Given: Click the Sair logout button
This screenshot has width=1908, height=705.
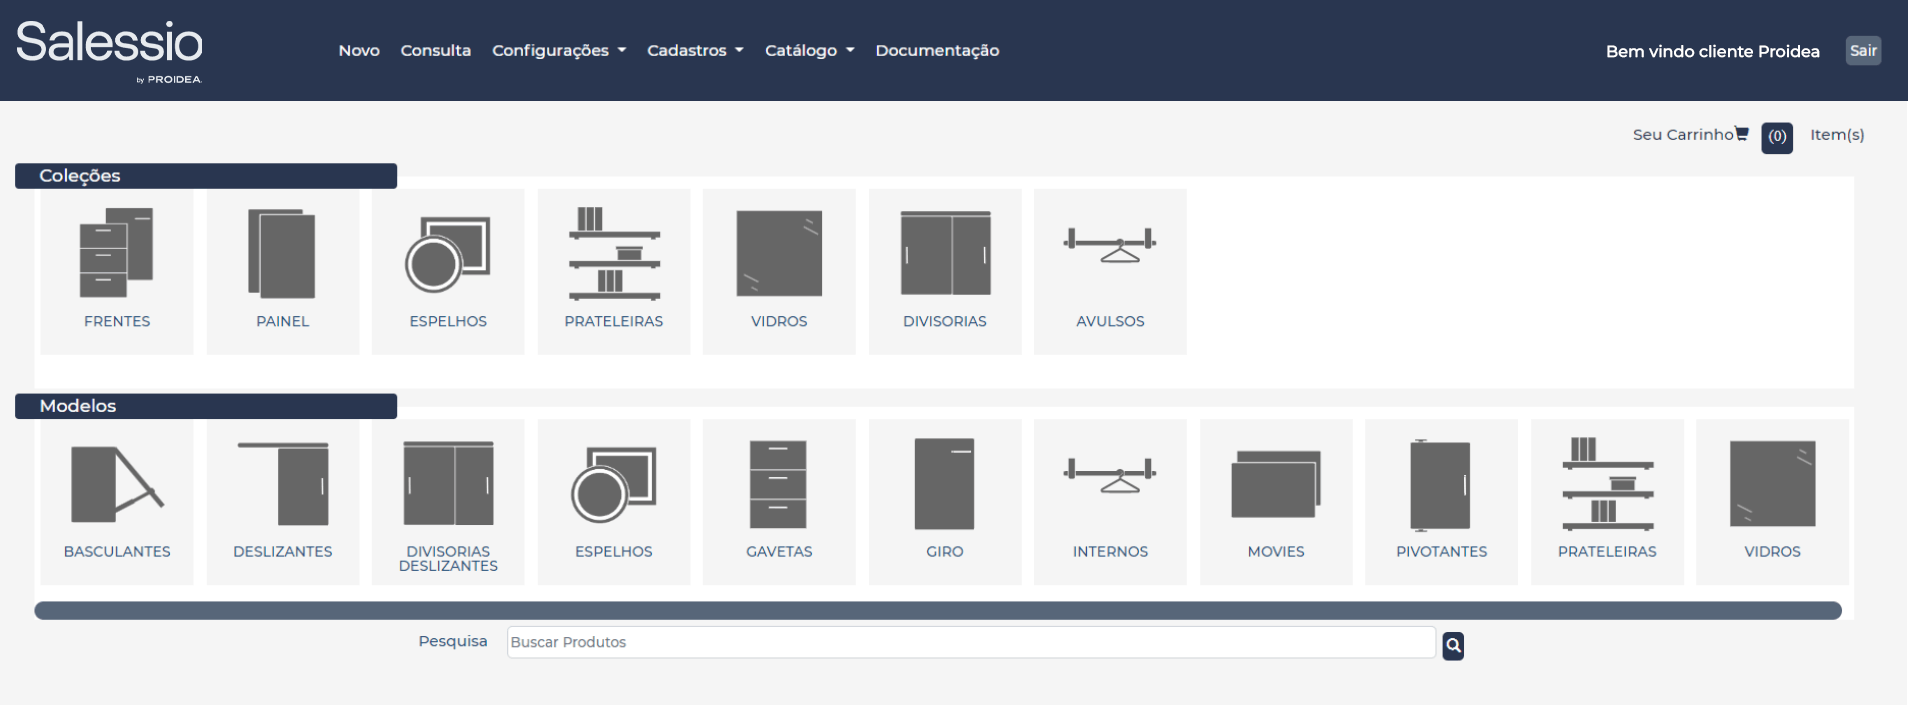Looking at the screenshot, I should point(1862,51).
